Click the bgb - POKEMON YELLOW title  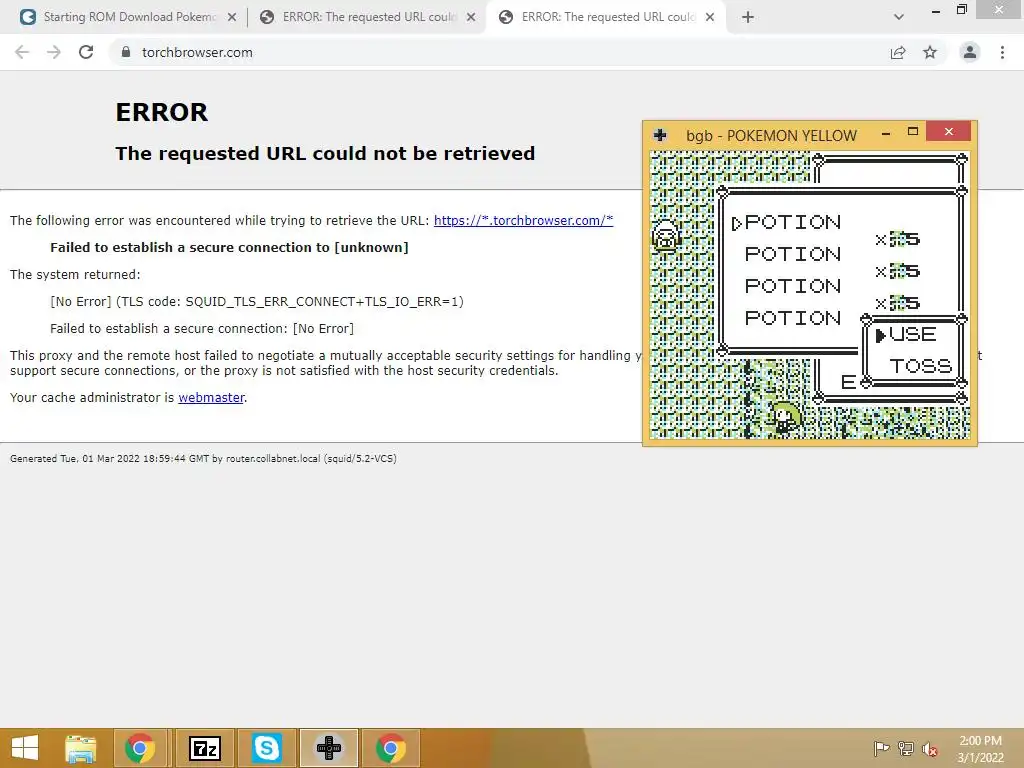771,136
